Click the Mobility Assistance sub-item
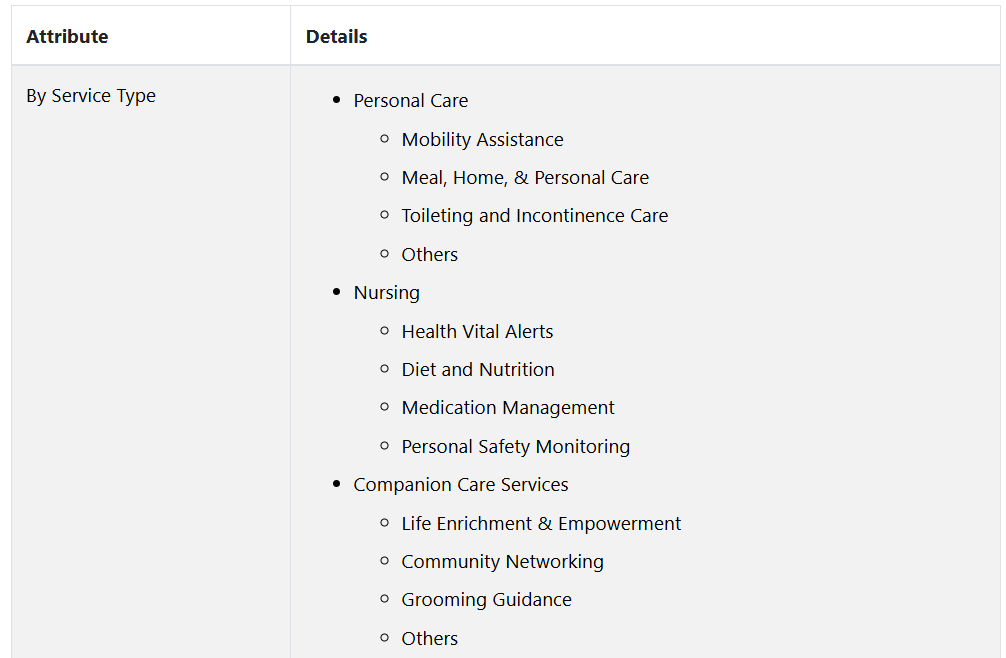 click(482, 140)
